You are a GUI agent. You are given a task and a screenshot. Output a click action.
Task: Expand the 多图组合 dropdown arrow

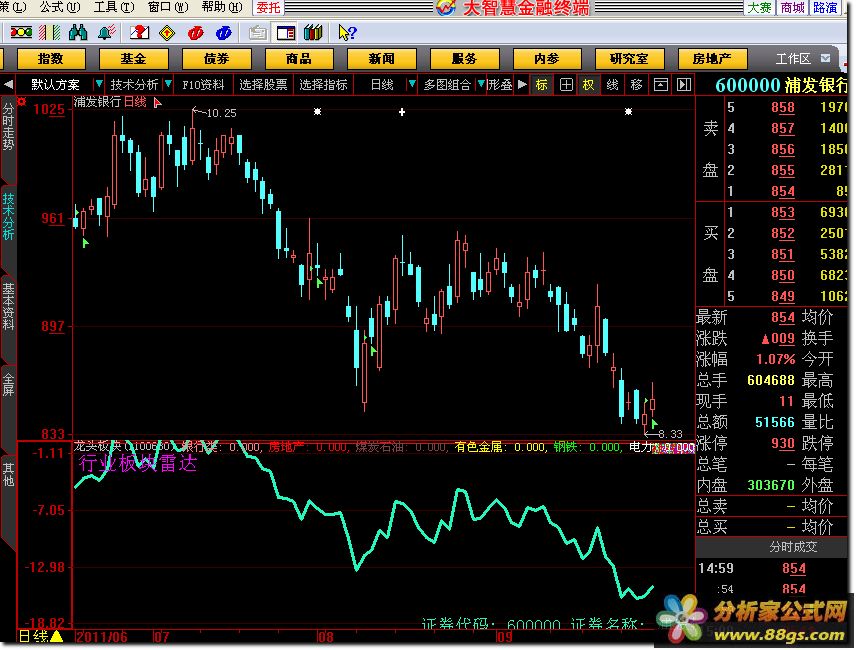coord(481,84)
